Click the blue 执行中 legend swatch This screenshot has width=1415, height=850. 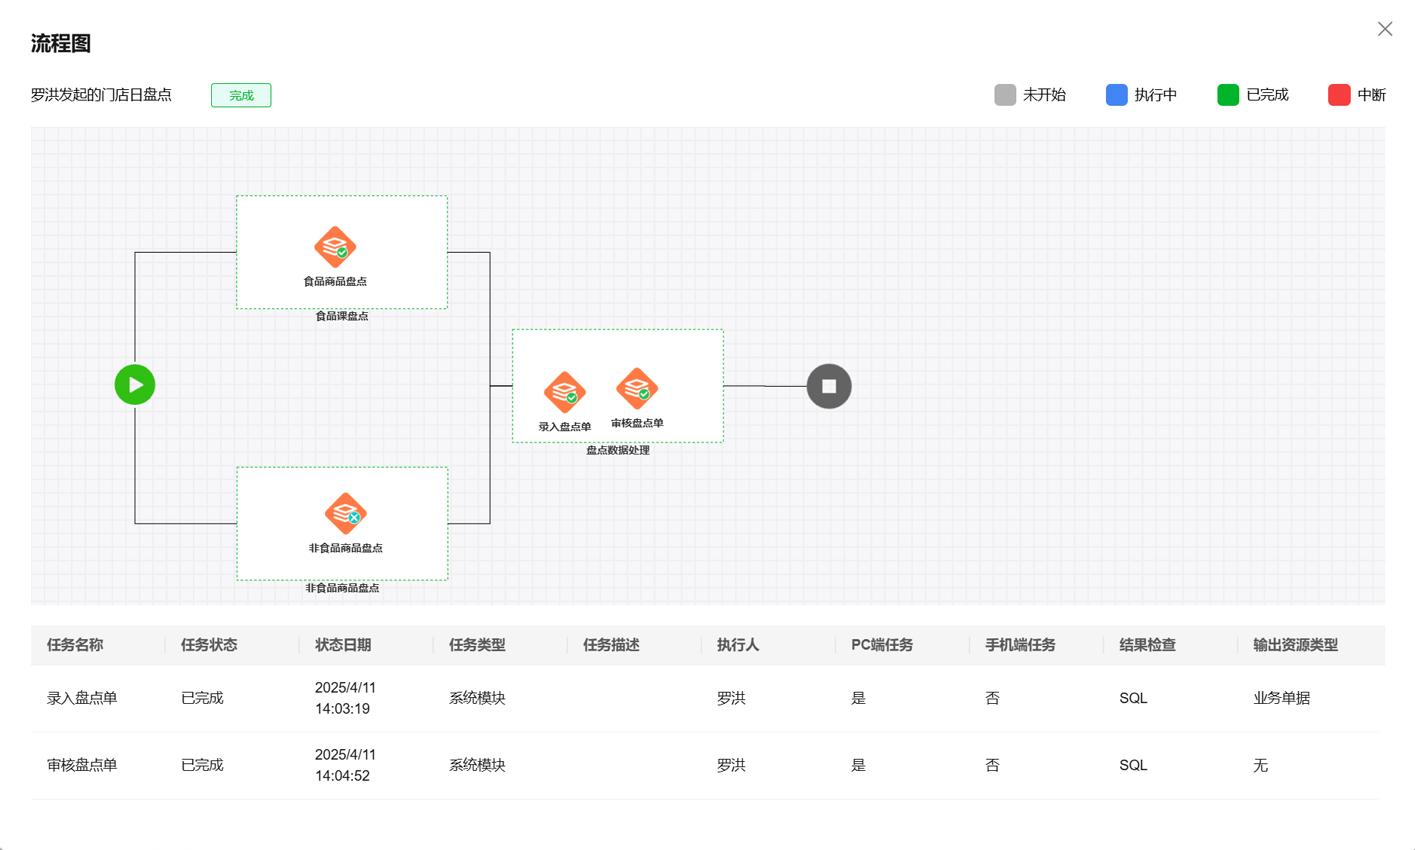coord(1117,95)
